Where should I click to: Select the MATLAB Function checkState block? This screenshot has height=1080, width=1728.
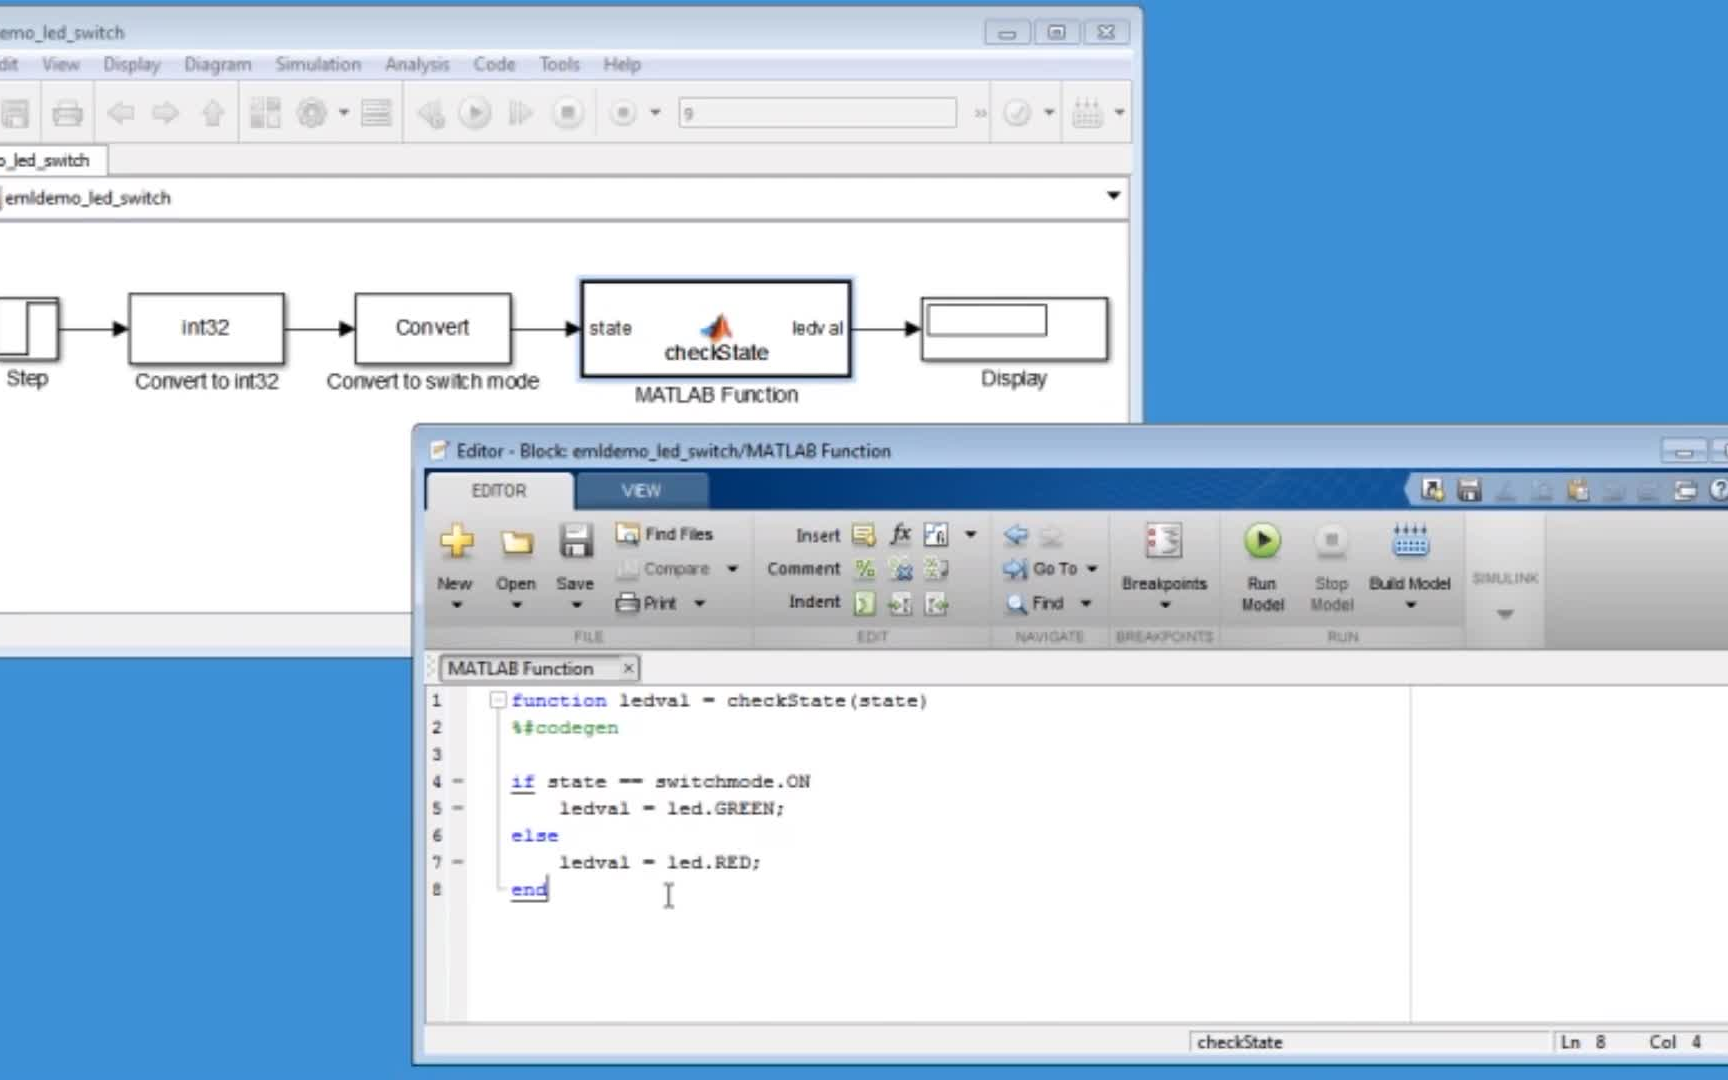coord(716,329)
